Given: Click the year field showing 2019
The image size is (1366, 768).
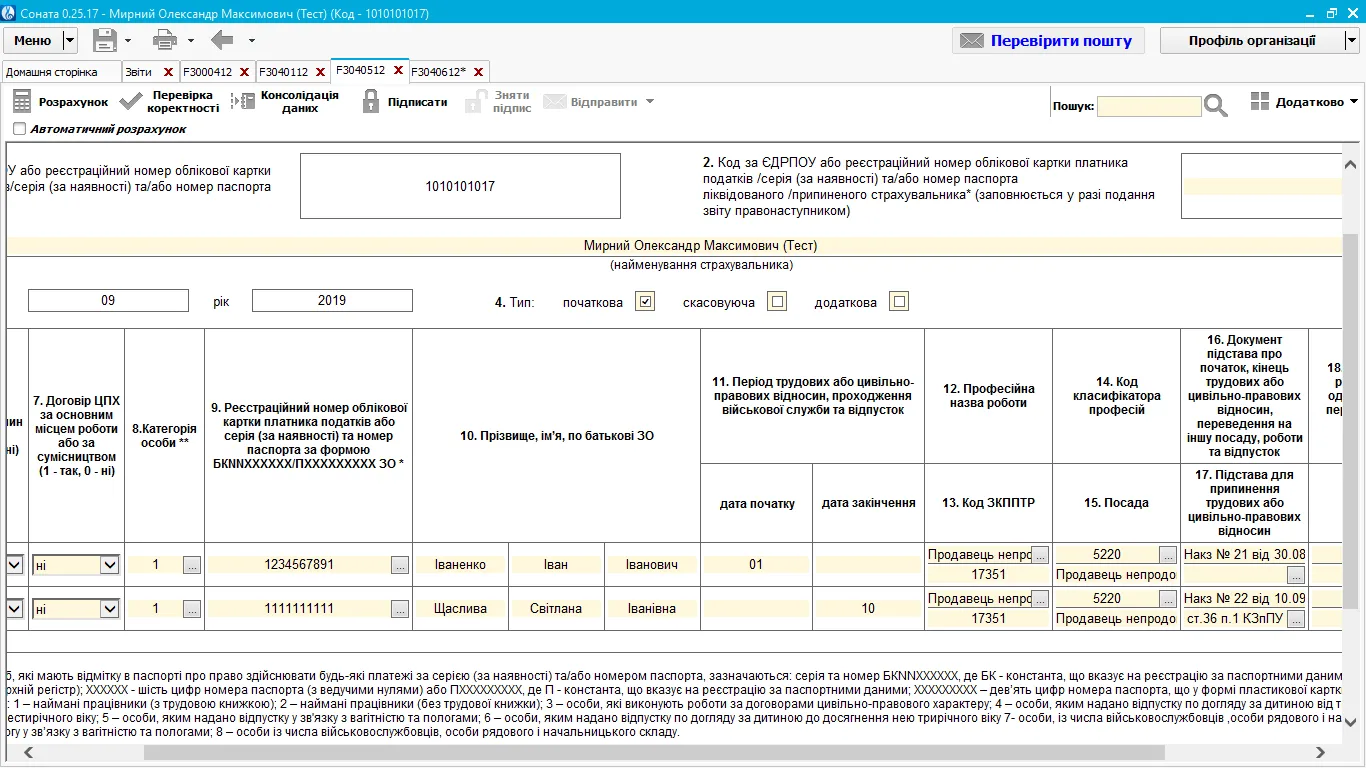Looking at the screenshot, I should (x=332, y=300).
